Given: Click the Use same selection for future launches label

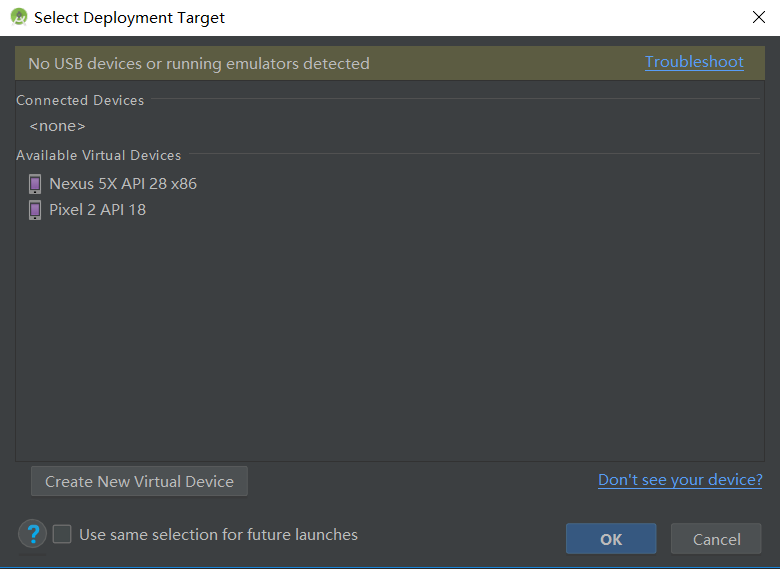Looking at the screenshot, I should pos(218,535).
